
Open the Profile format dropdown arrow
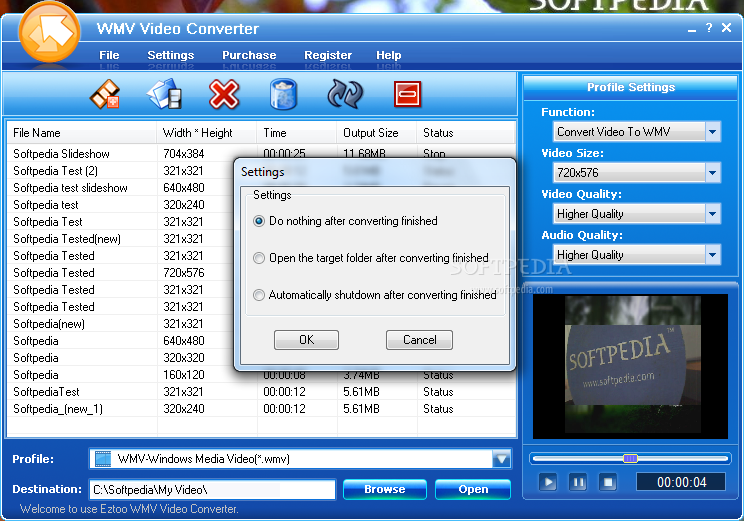coord(502,459)
